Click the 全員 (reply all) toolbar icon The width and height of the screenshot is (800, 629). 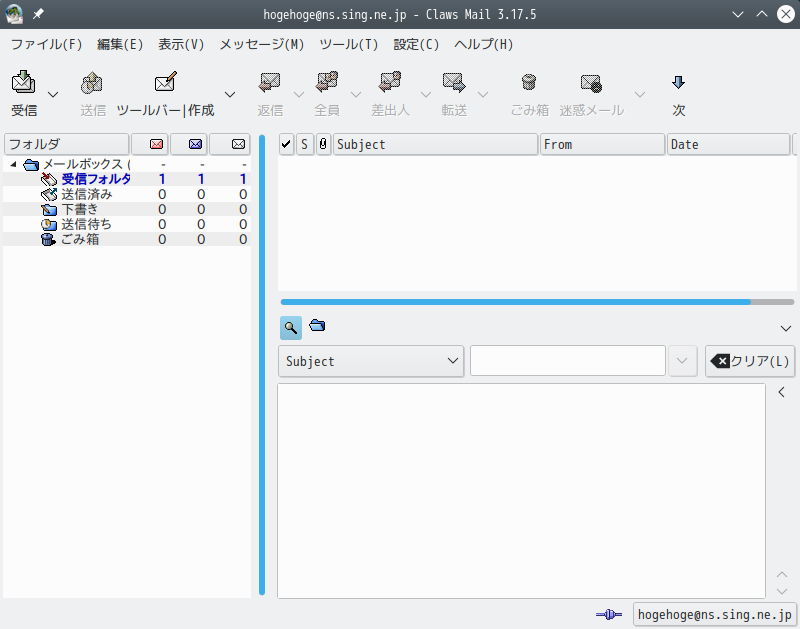tap(327, 82)
